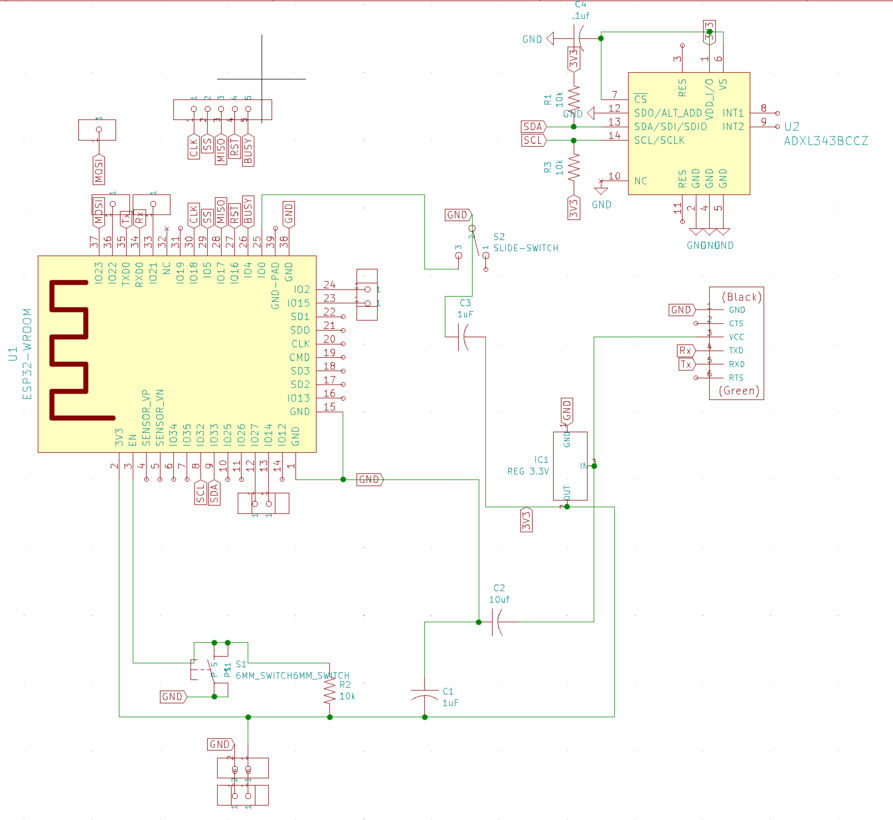The width and height of the screenshot is (893, 820).
Task: Select the (Green) text on serial connector
Action: tap(739, 391)
